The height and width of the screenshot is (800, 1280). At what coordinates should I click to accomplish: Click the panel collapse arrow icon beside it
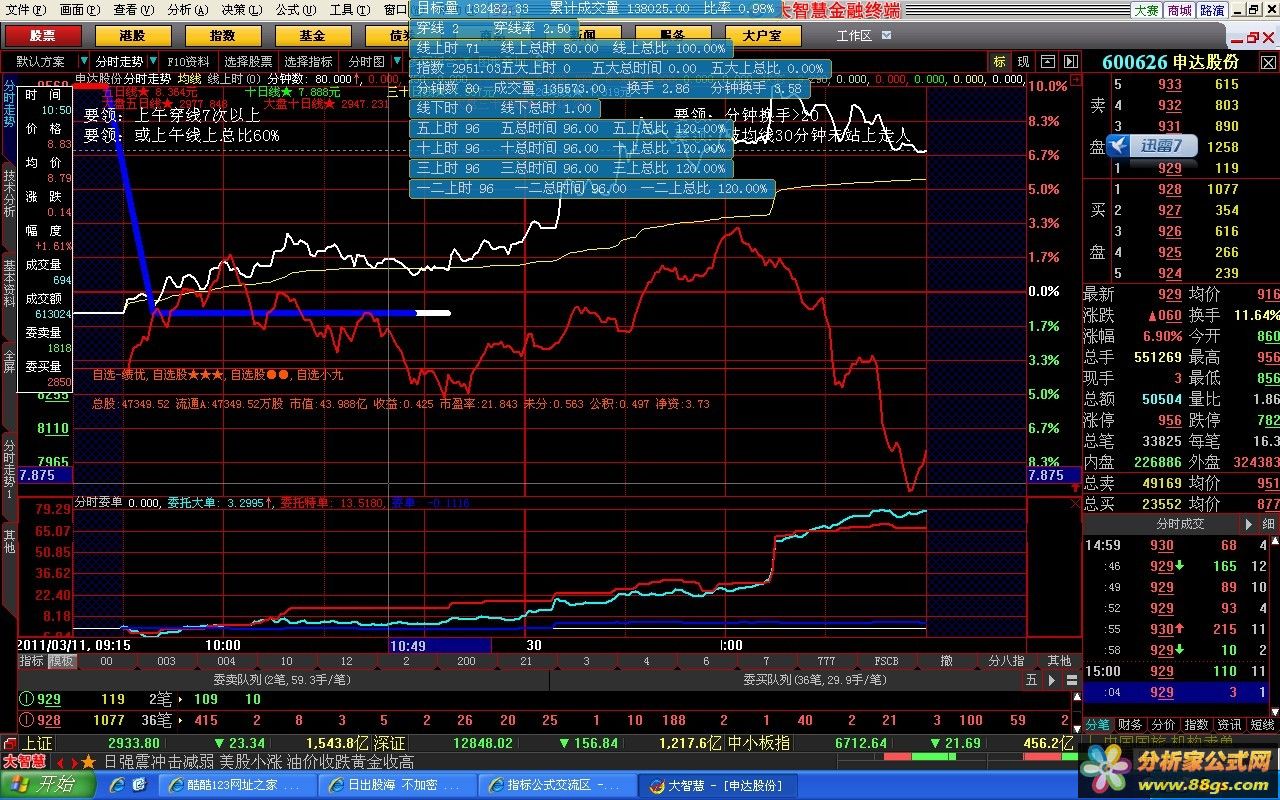click(1070, 62)
